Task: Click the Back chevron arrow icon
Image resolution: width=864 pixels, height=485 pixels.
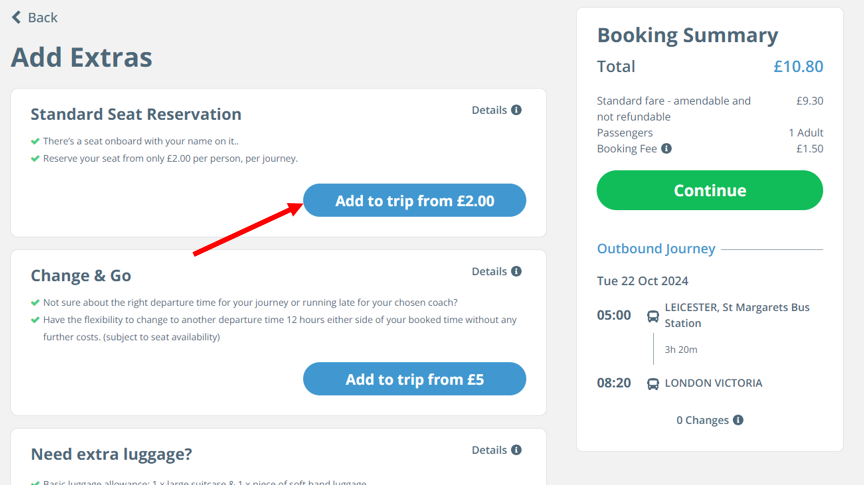Action: [16, 17]
